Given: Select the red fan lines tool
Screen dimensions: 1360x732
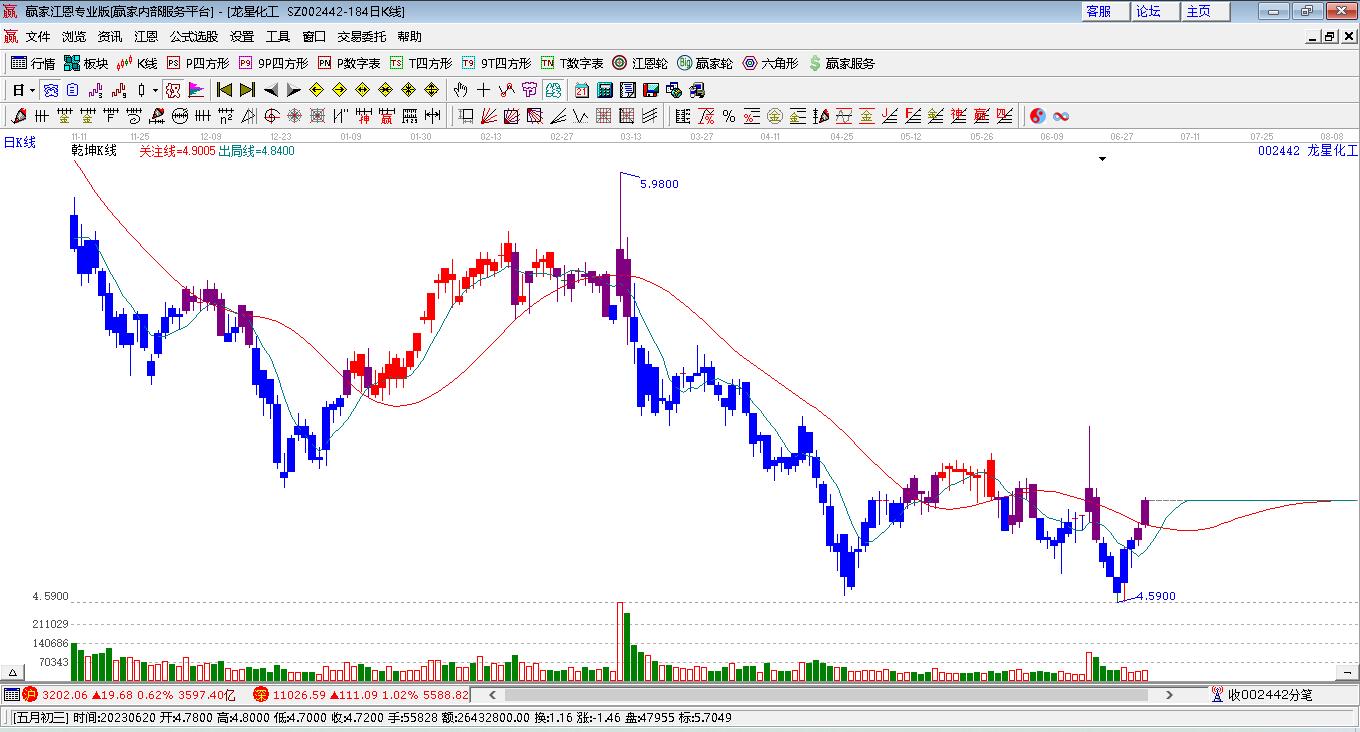Looking at the screenshot, I should (x=490, y=116).
